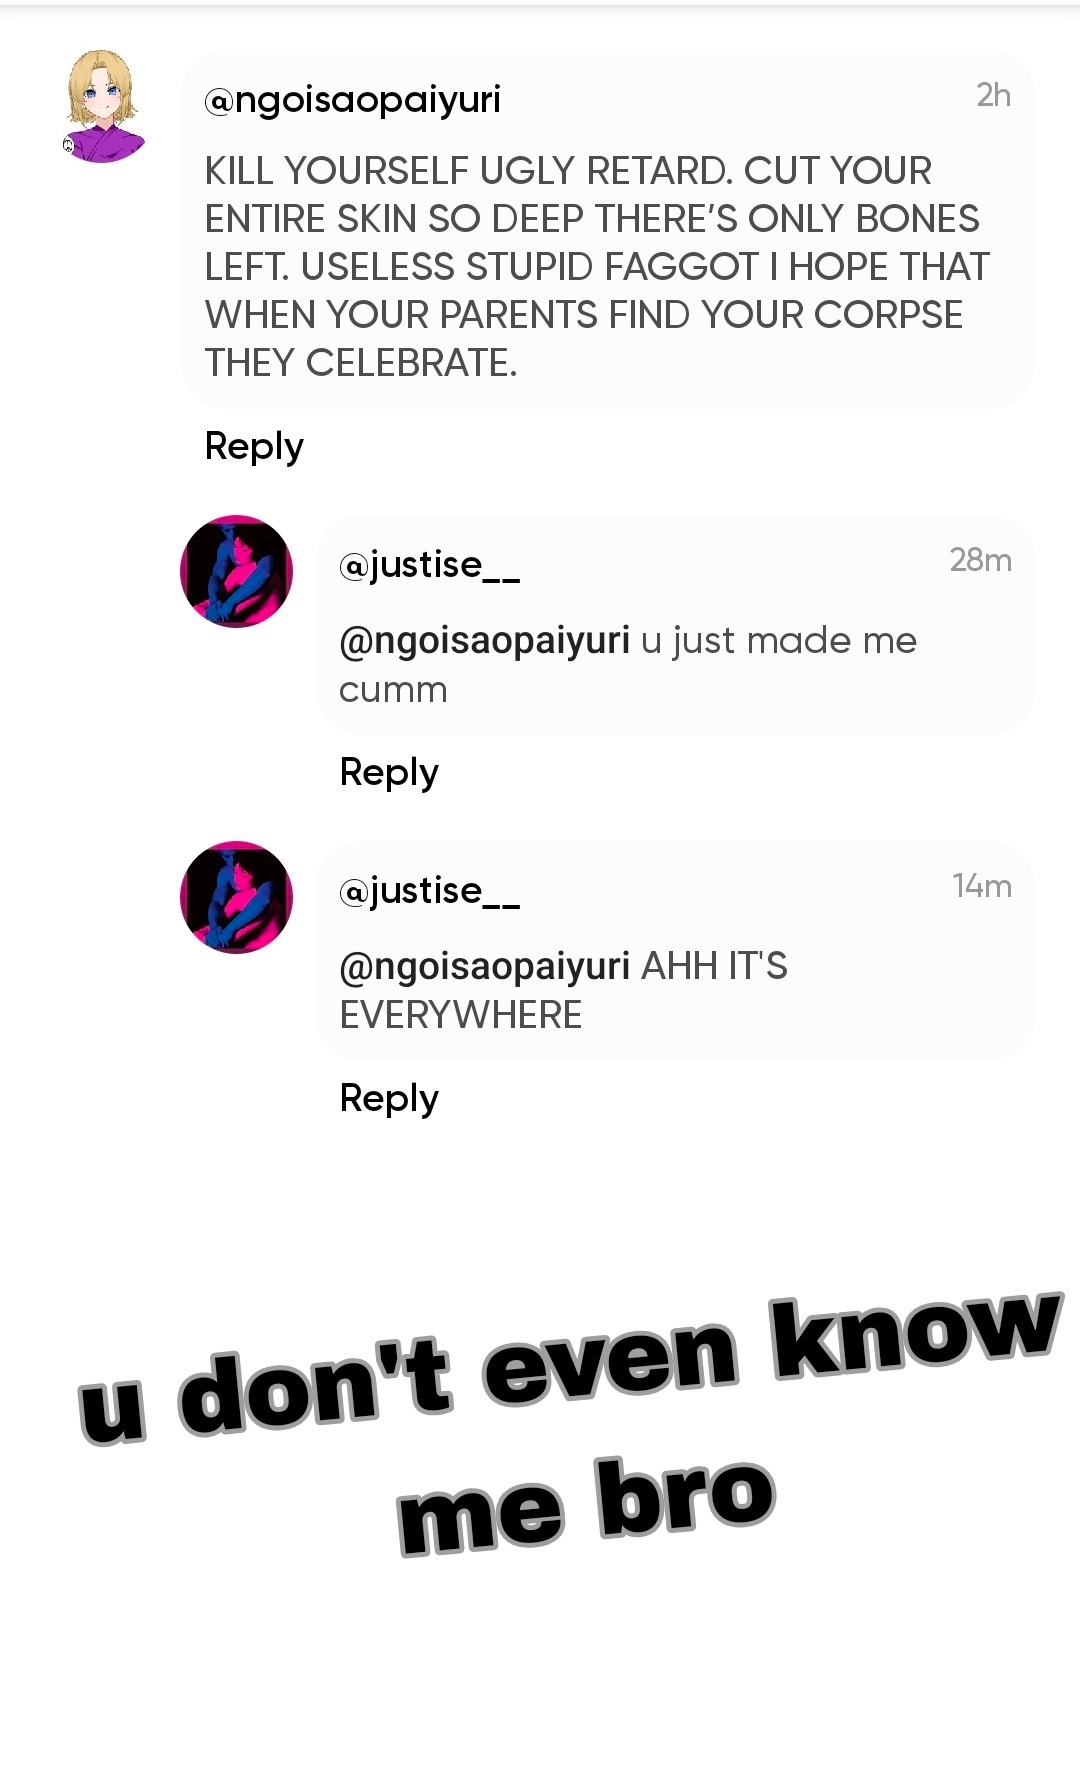
Task: Open the @justise__ username on the 14m reply
Action: click(x=430, y=891)
